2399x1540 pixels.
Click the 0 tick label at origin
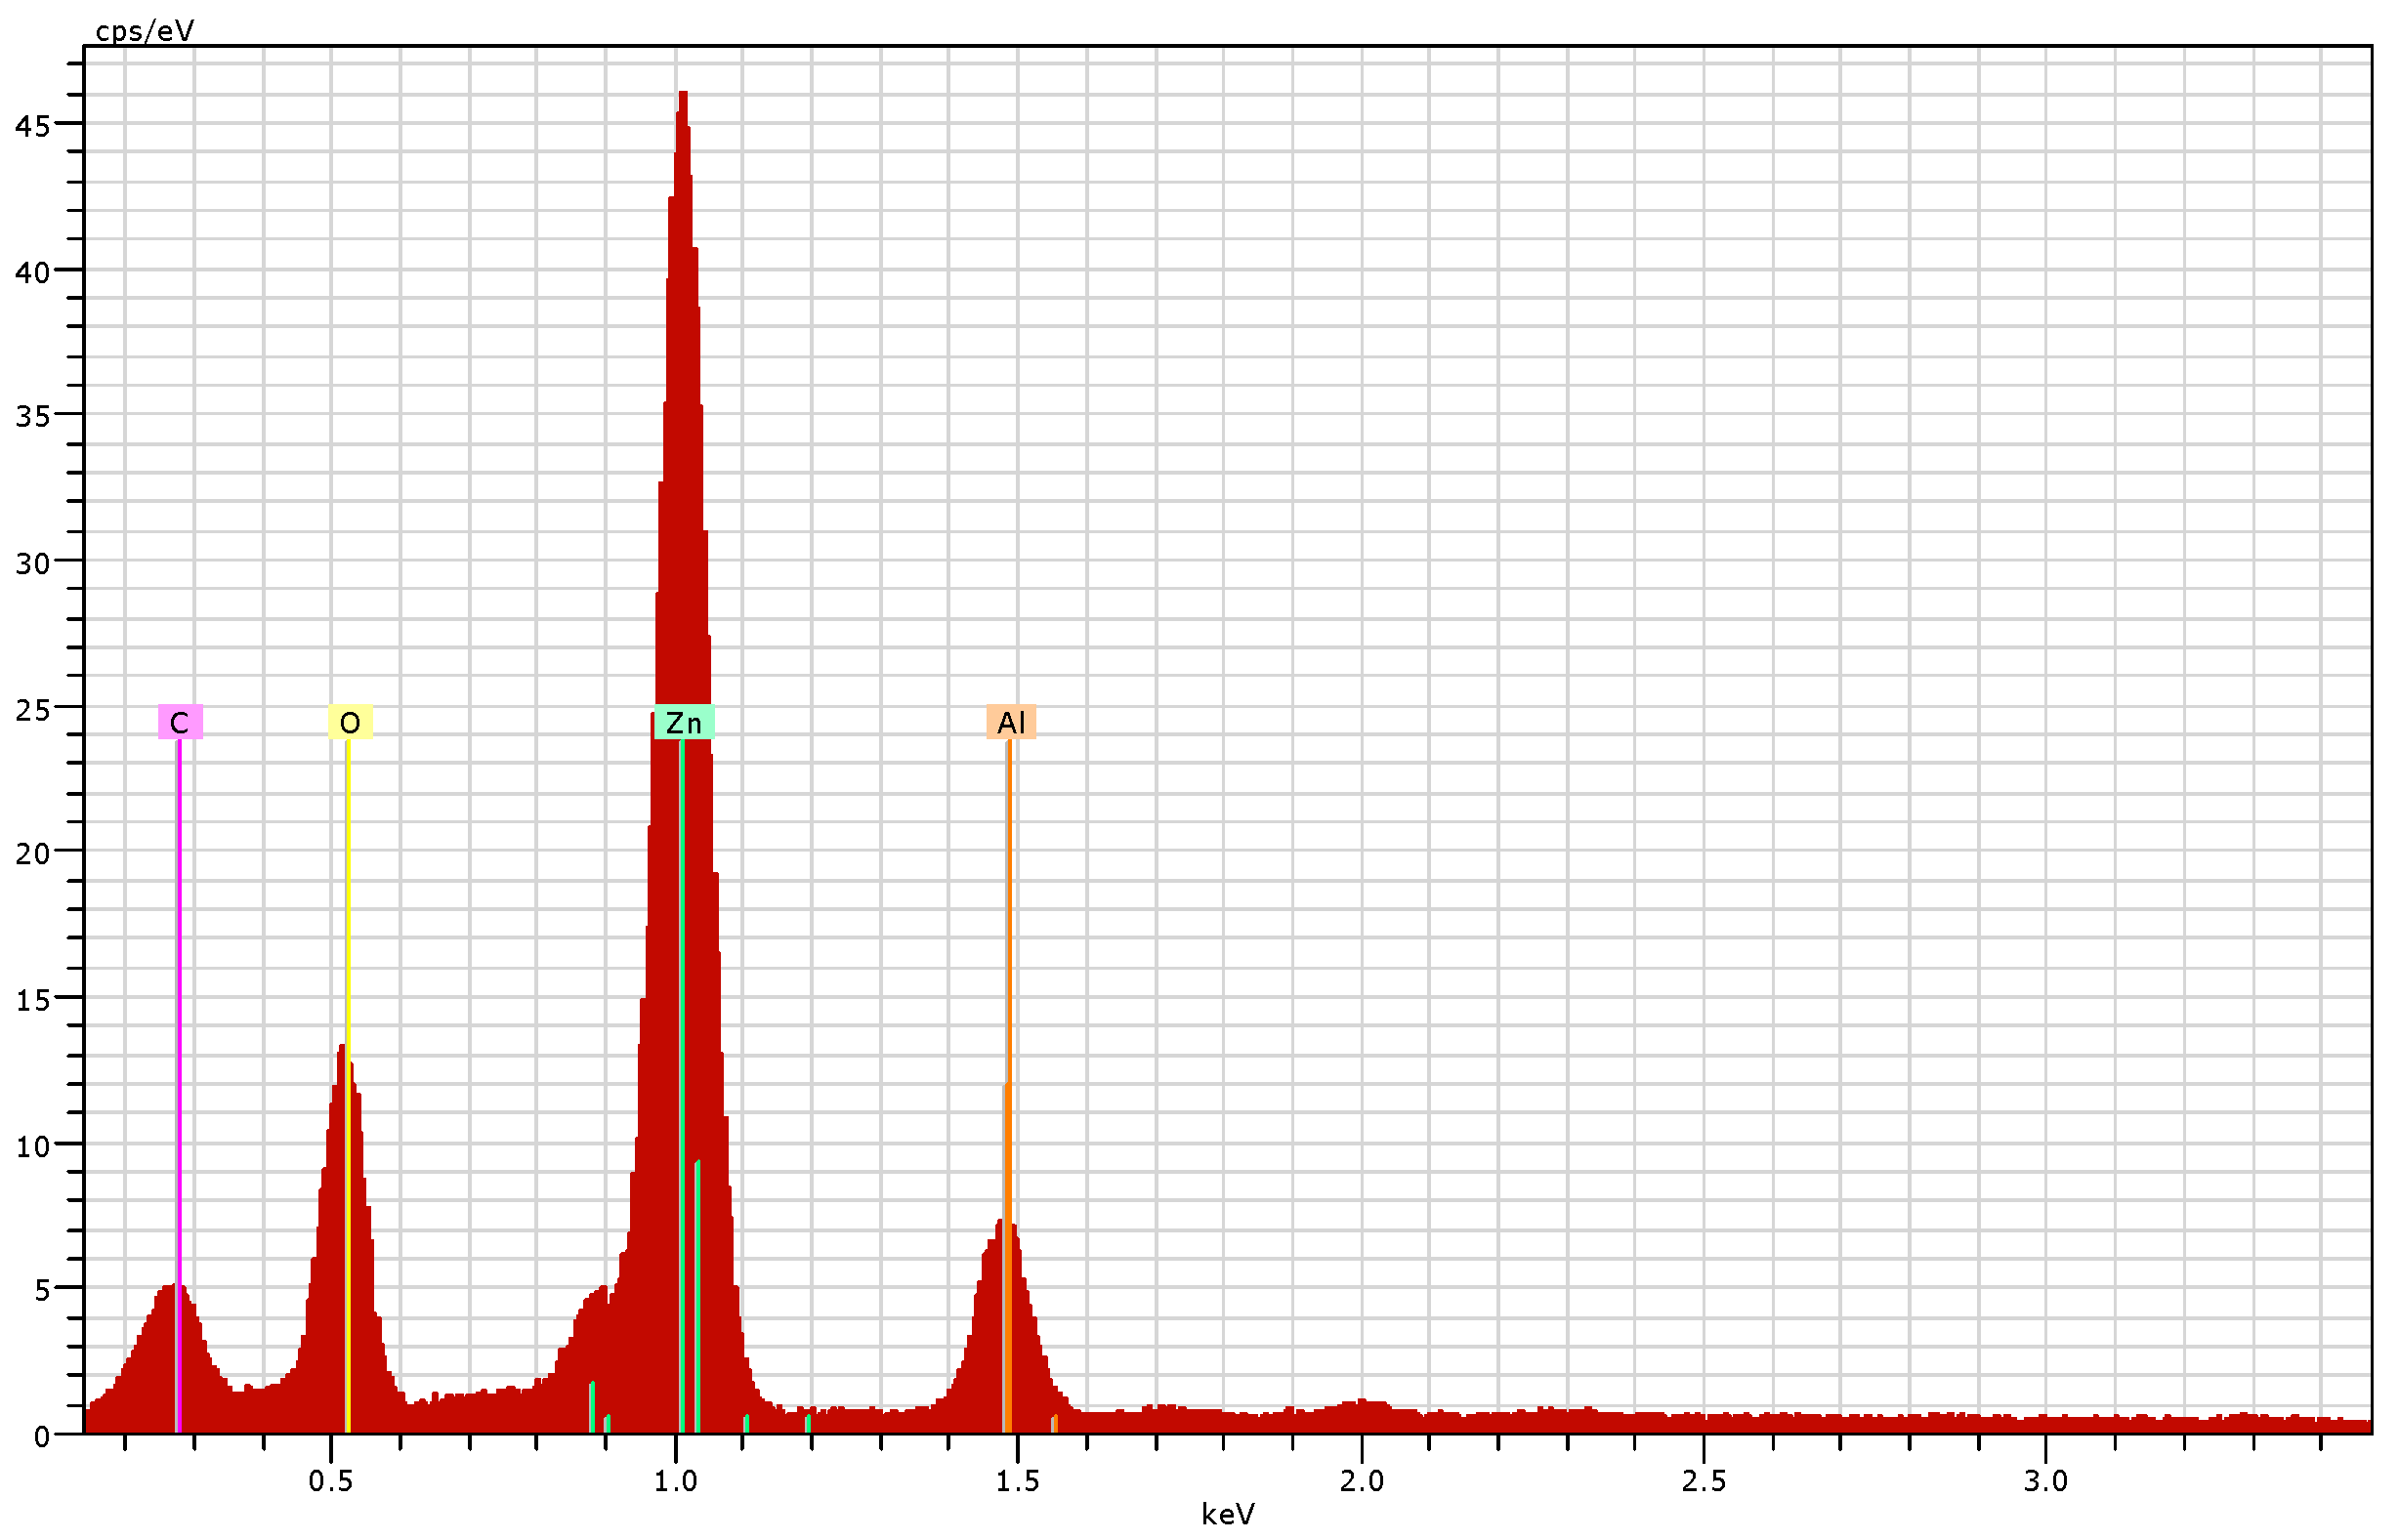pos(41,1438)
